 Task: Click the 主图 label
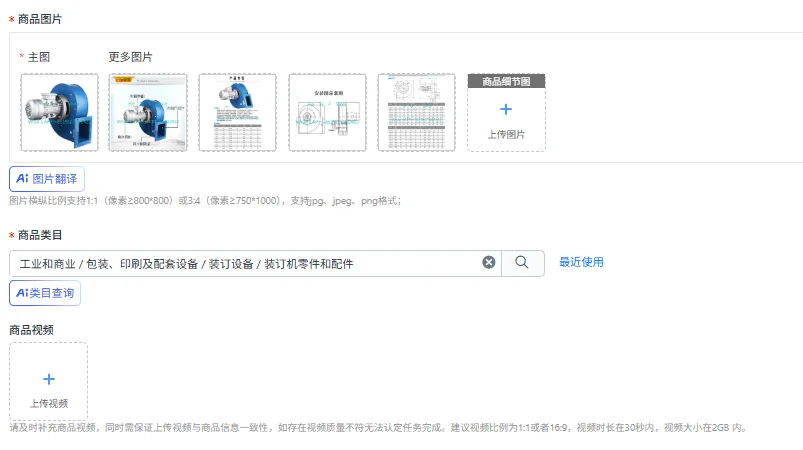(x=39, y=57)
